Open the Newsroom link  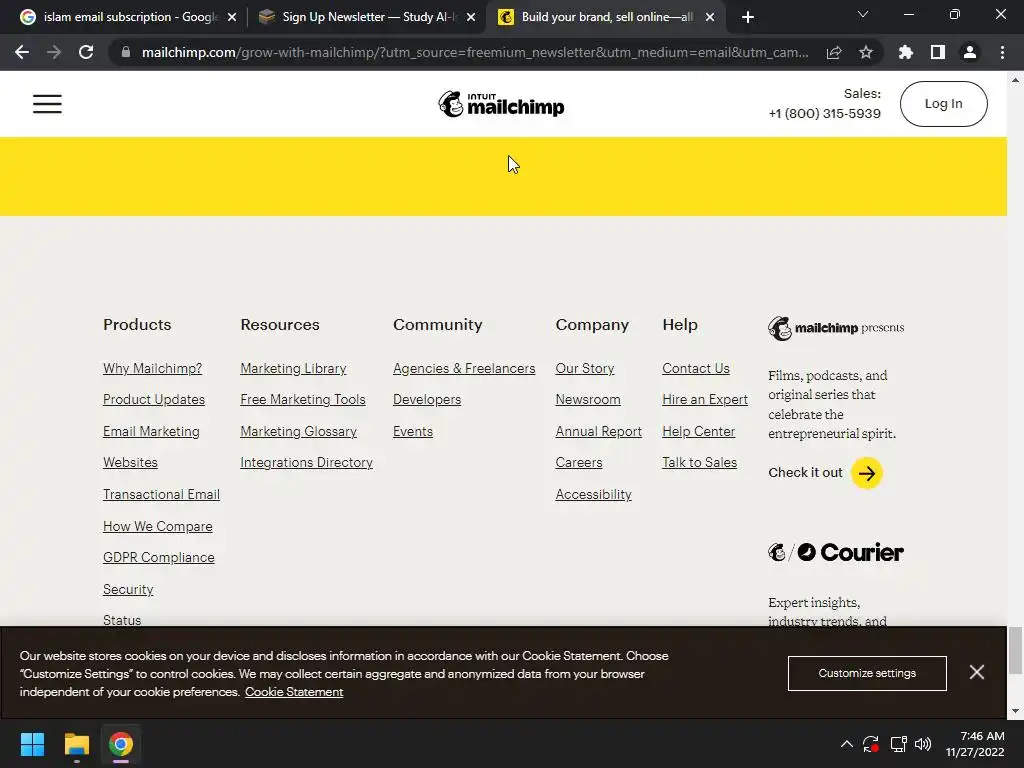point(588,400)
